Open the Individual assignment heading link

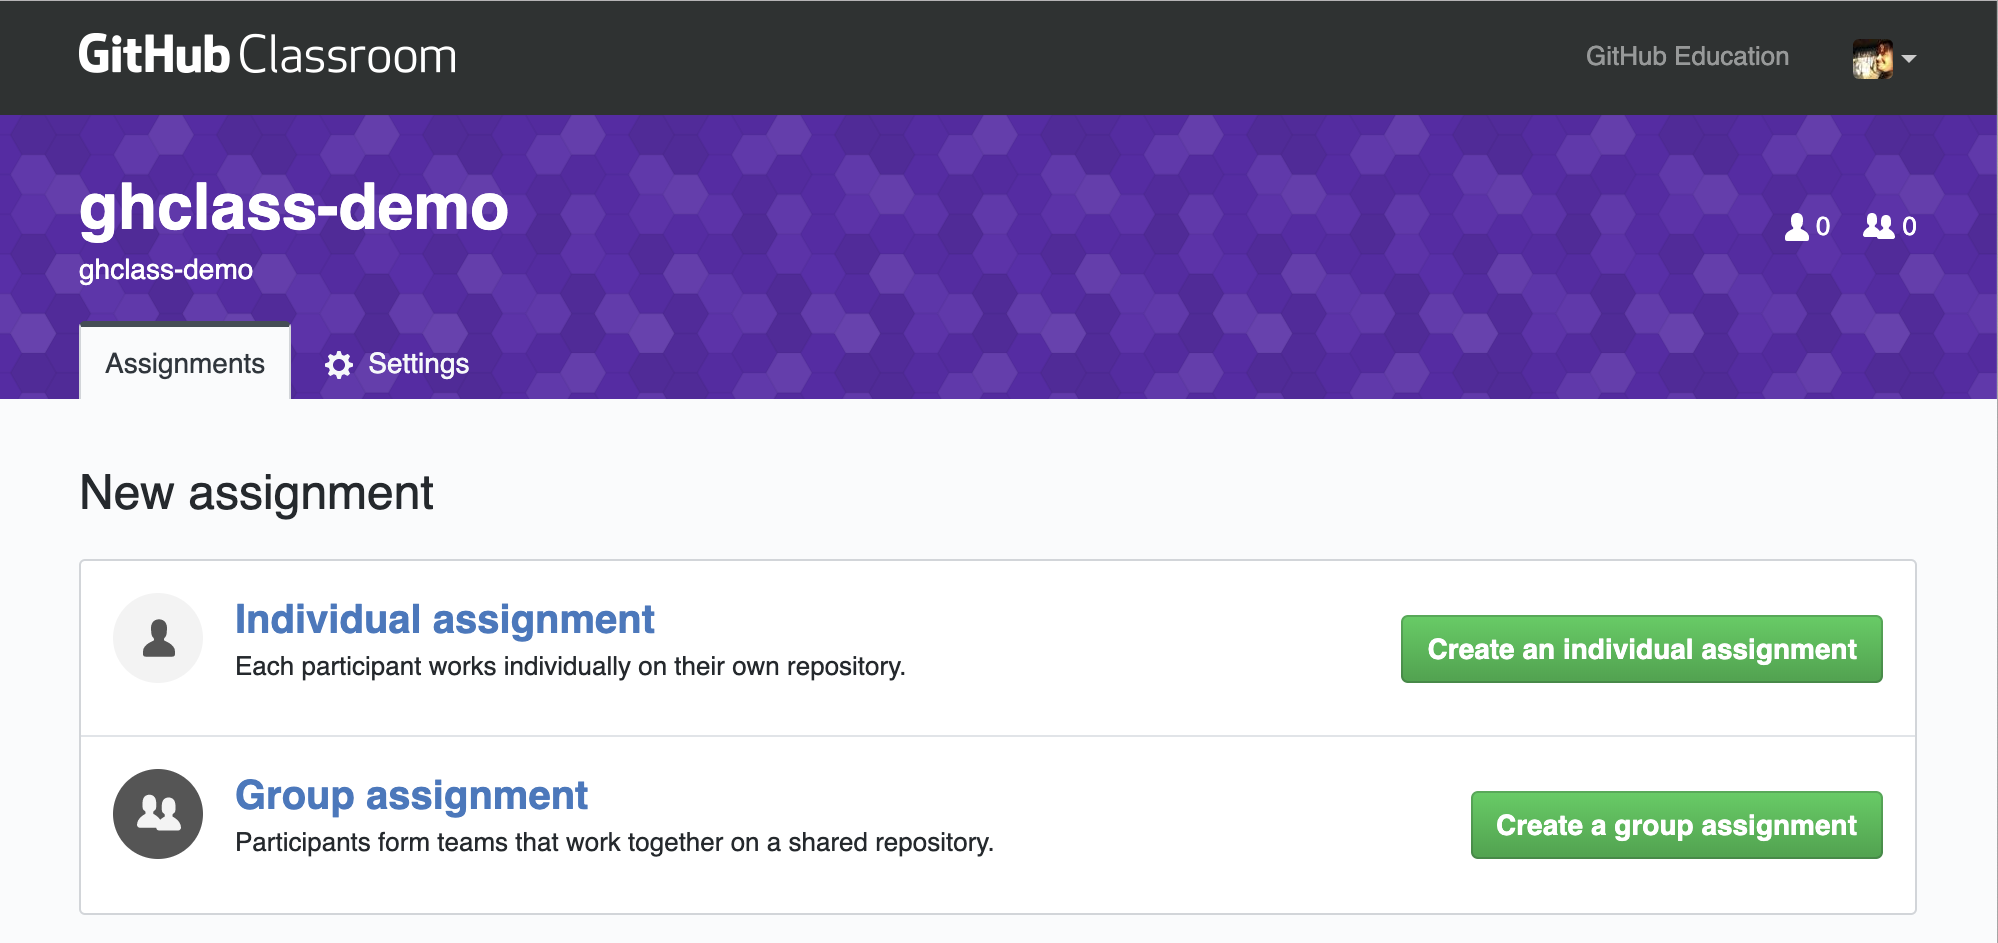[445, 620]
